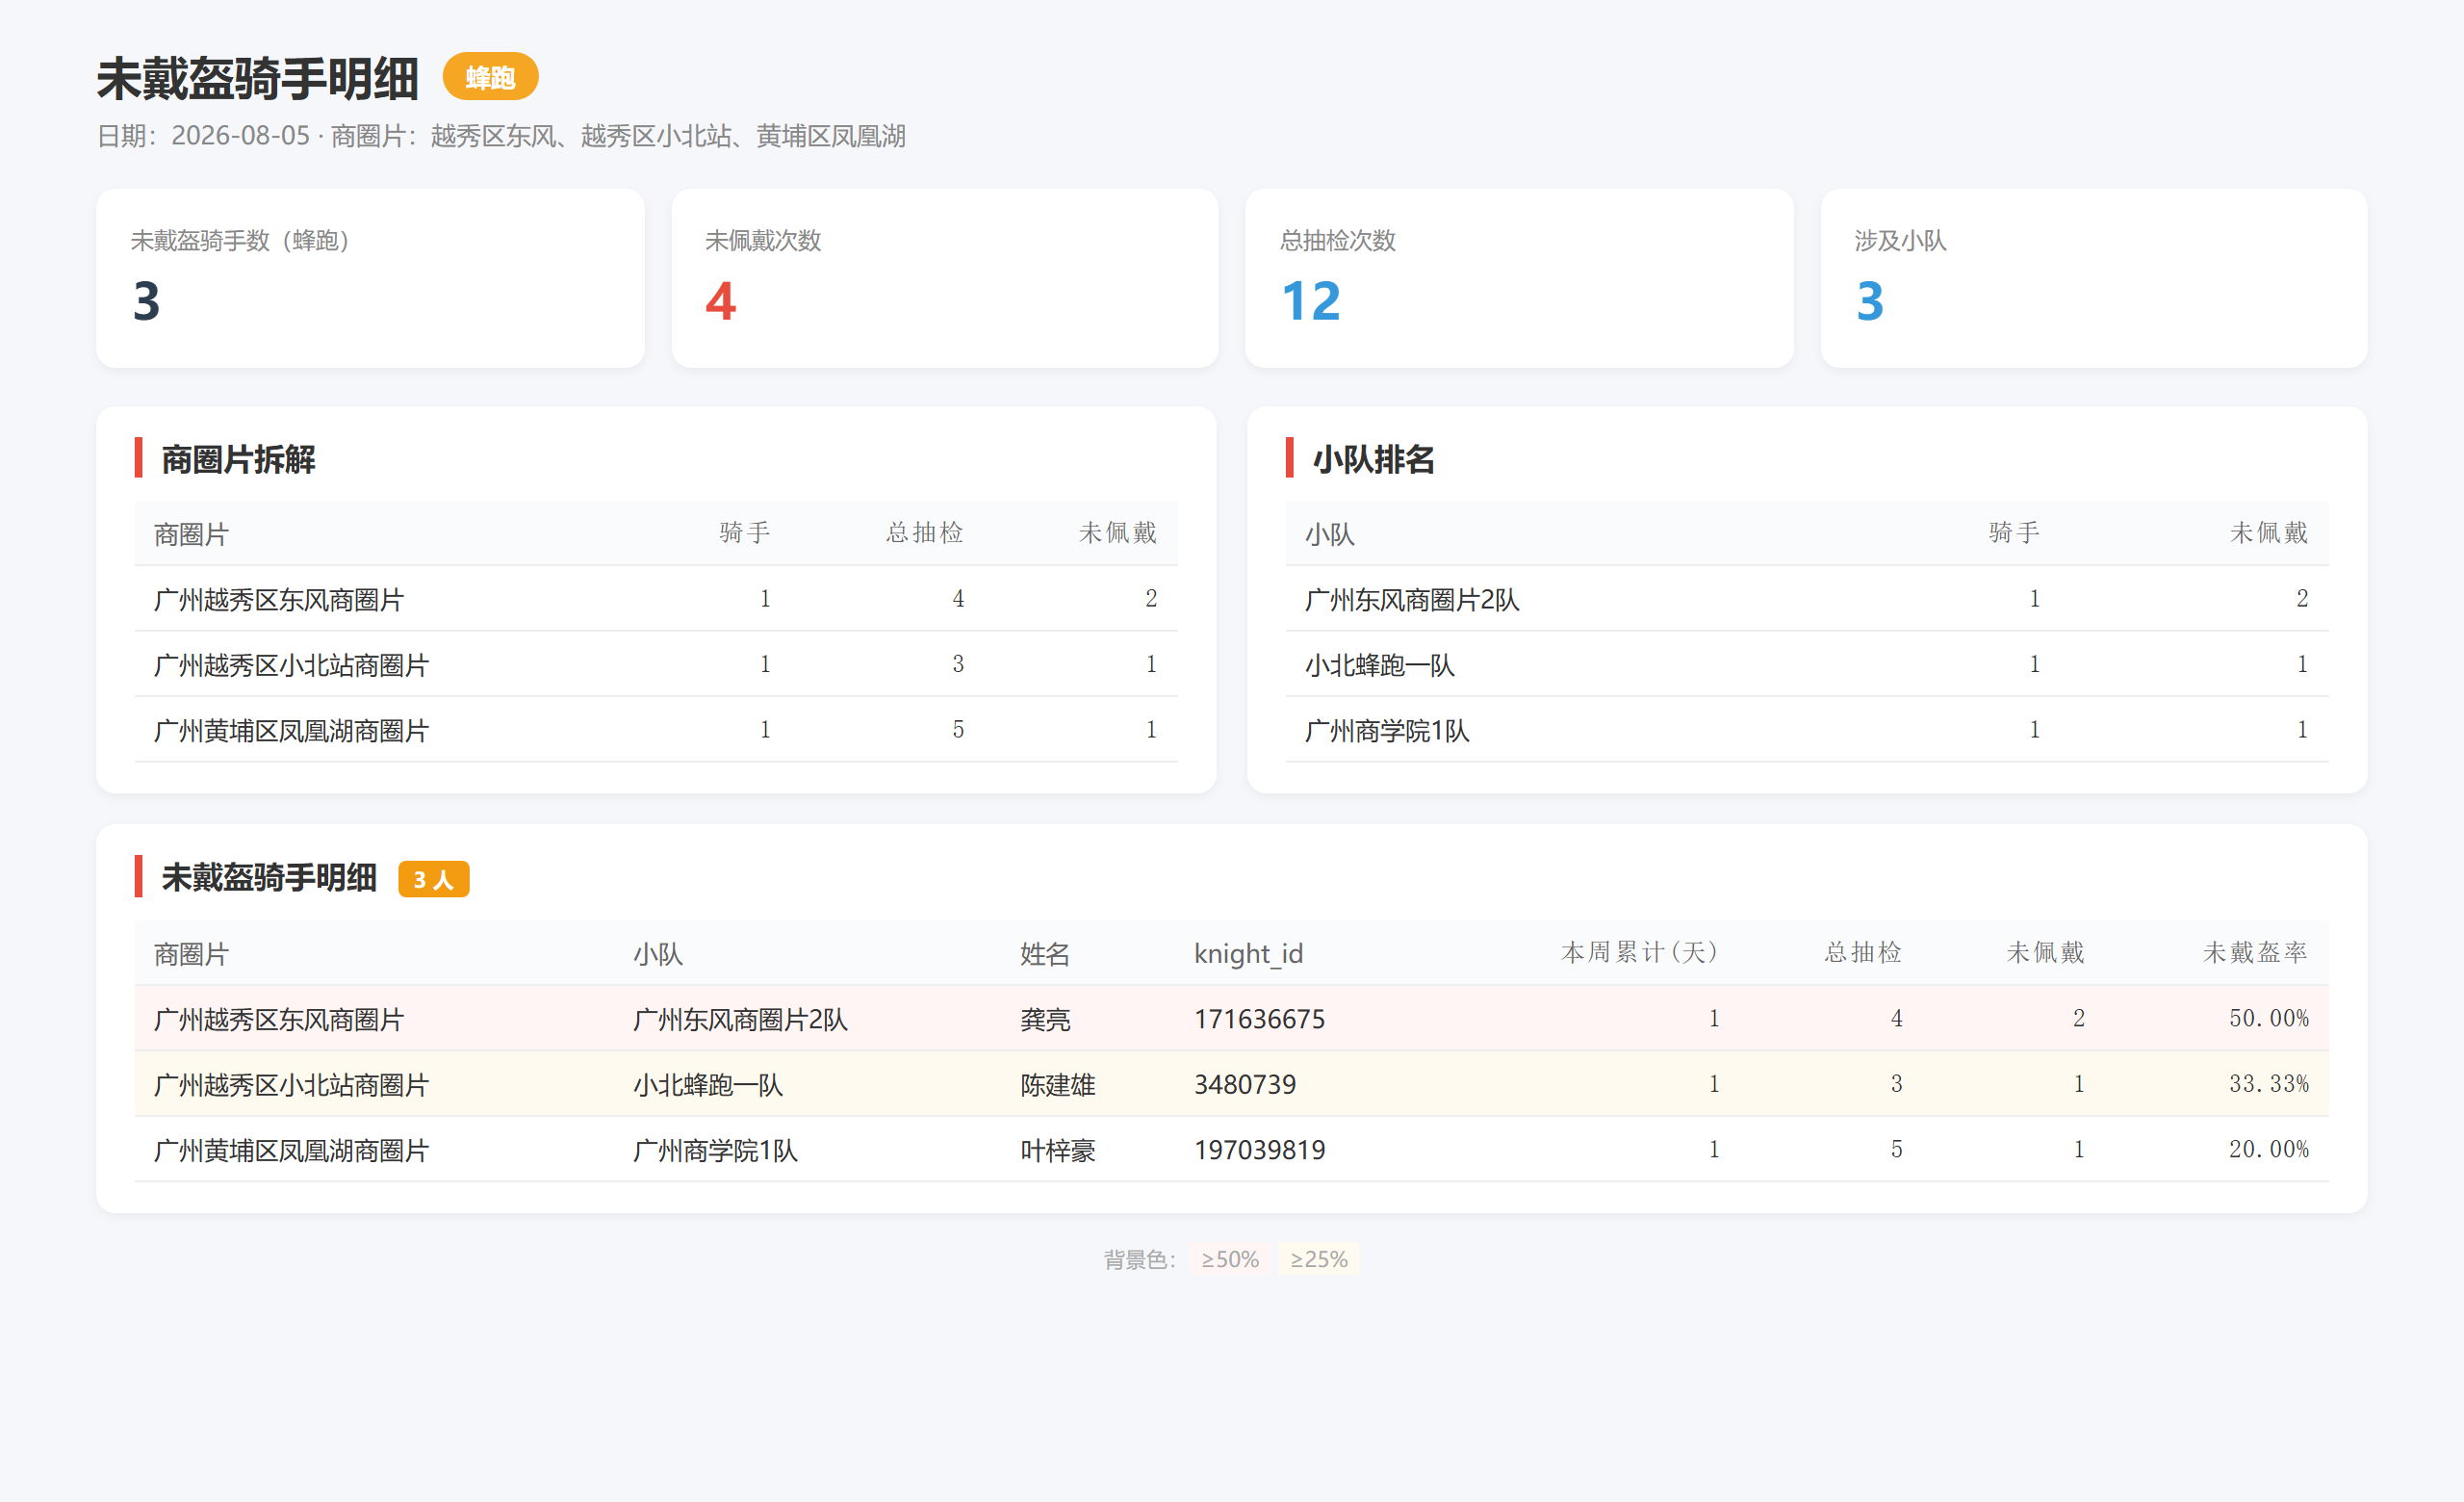2464x1502 pixels.
Task: Click the 商圈片拆解 section heading
Action: point(238,459)
